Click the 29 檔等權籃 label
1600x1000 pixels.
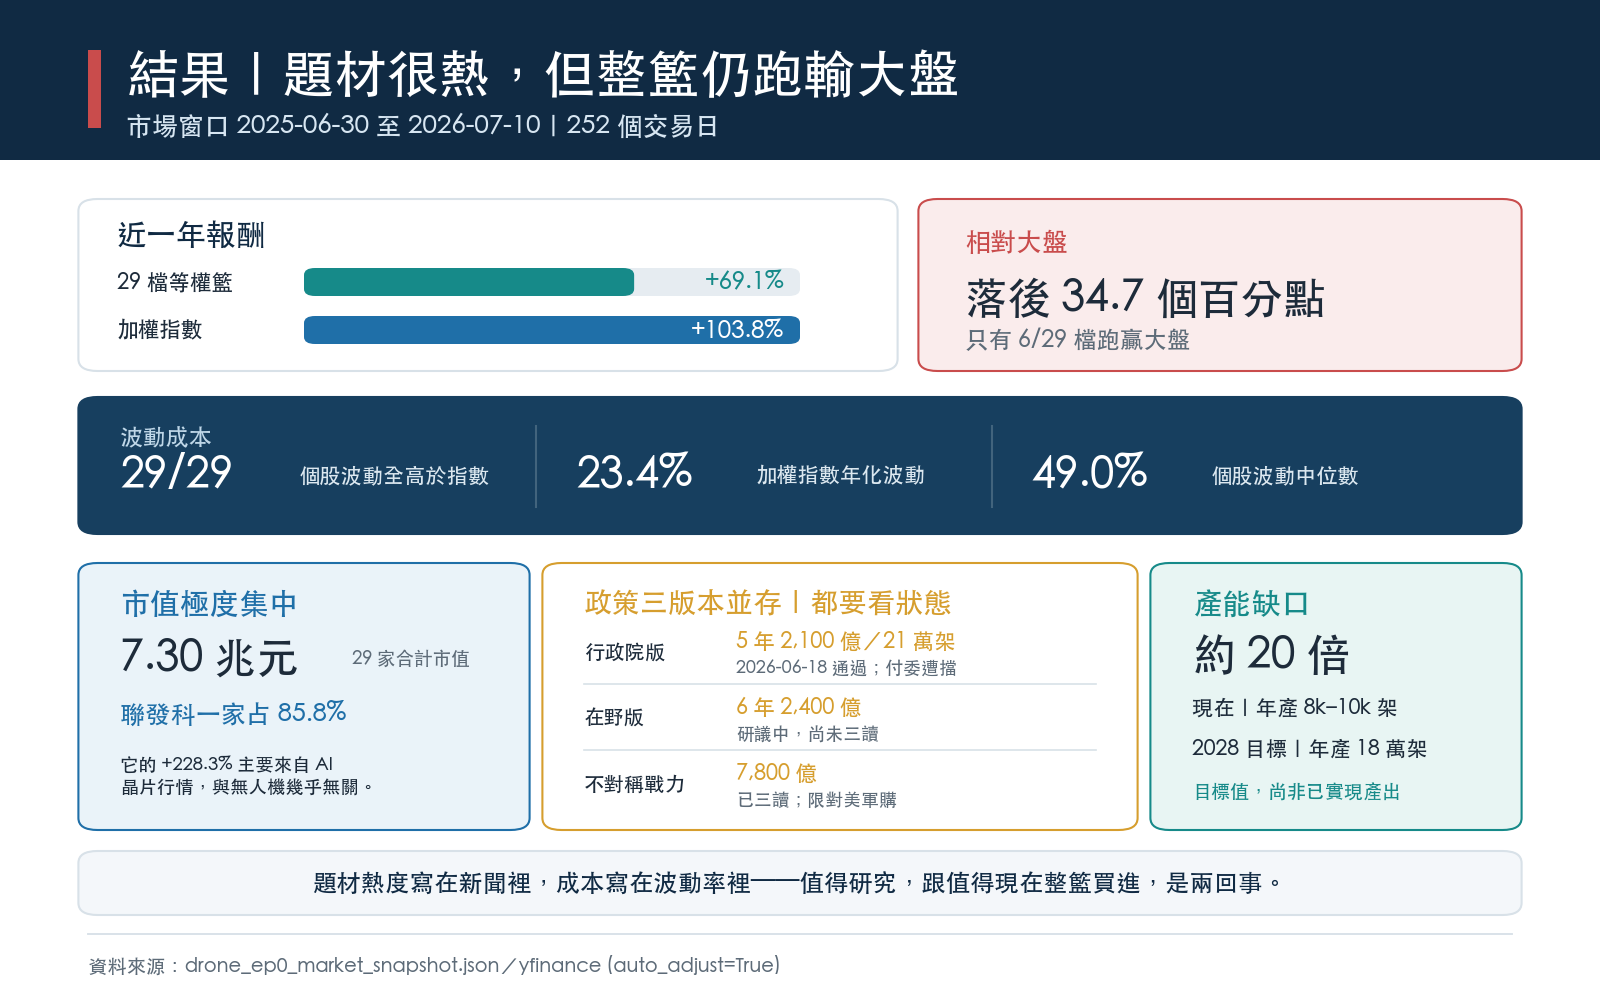point(175,282)
